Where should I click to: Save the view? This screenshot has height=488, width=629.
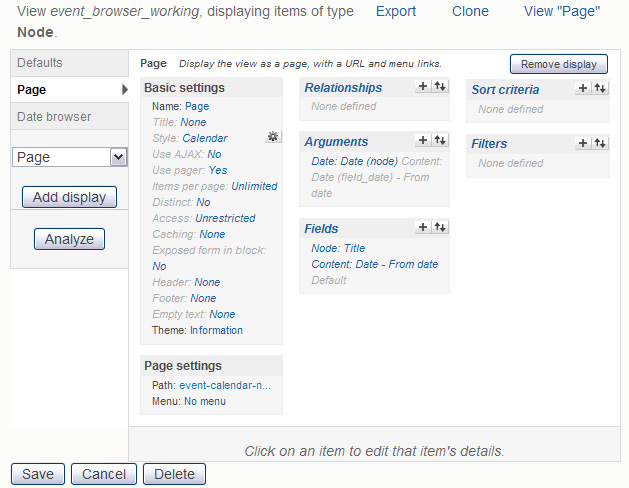pos(37,474)
